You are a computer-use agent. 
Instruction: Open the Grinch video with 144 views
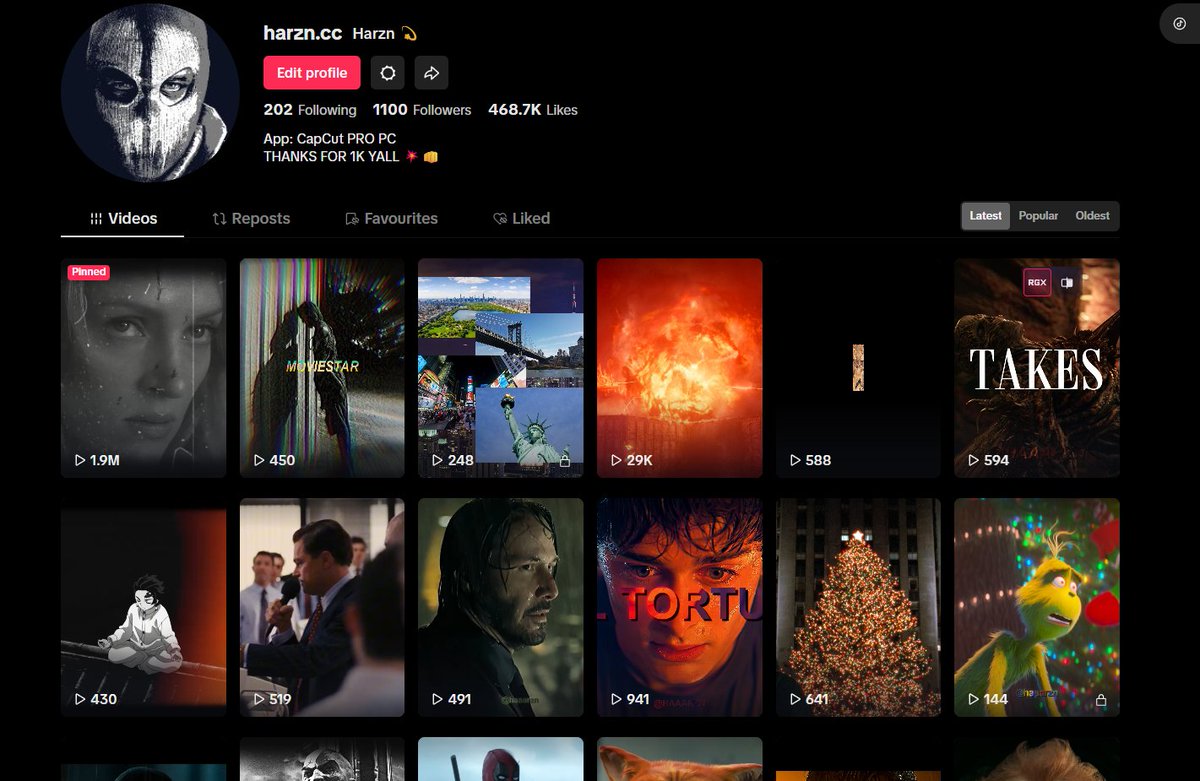coord(1037,607)
